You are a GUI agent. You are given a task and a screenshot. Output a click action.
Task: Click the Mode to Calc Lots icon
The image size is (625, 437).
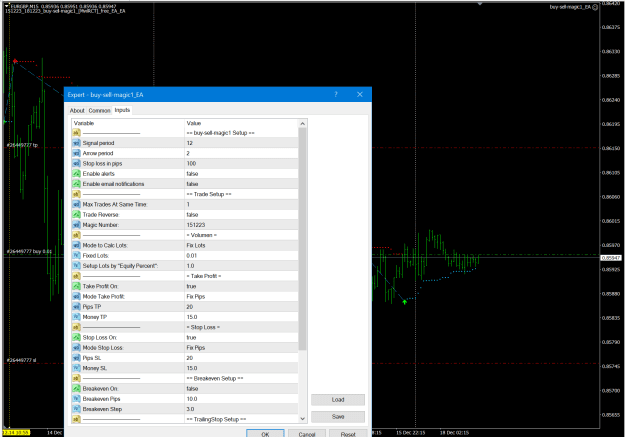click(x=76, y=245)
